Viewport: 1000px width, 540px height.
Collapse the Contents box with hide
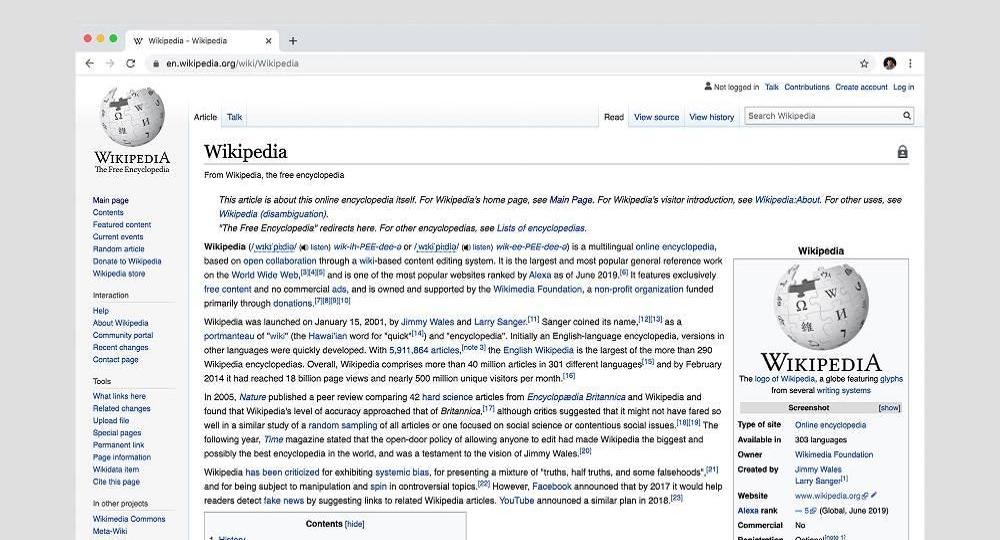(355, 524)
